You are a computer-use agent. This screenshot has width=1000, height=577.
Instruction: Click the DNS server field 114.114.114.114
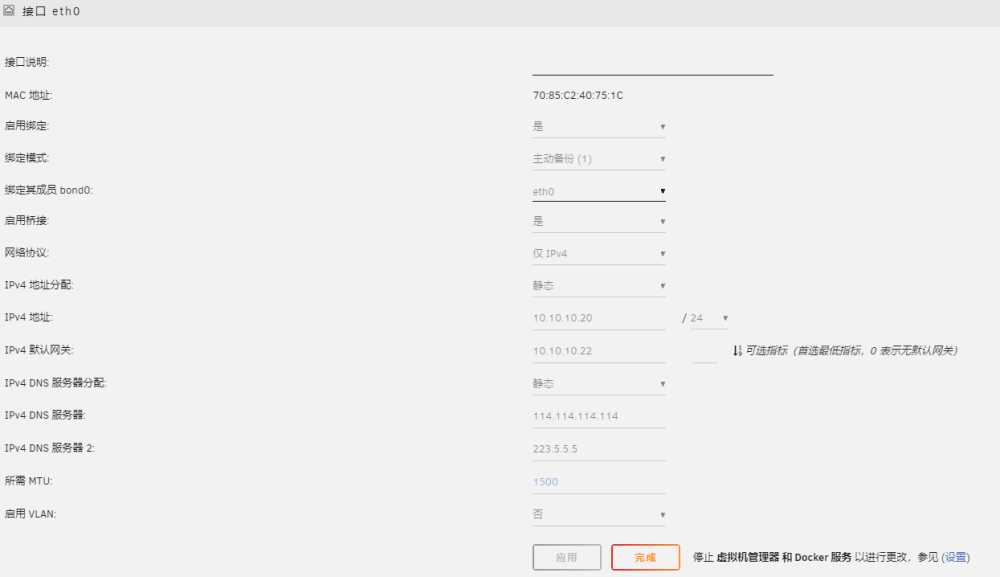pos(599,416)
